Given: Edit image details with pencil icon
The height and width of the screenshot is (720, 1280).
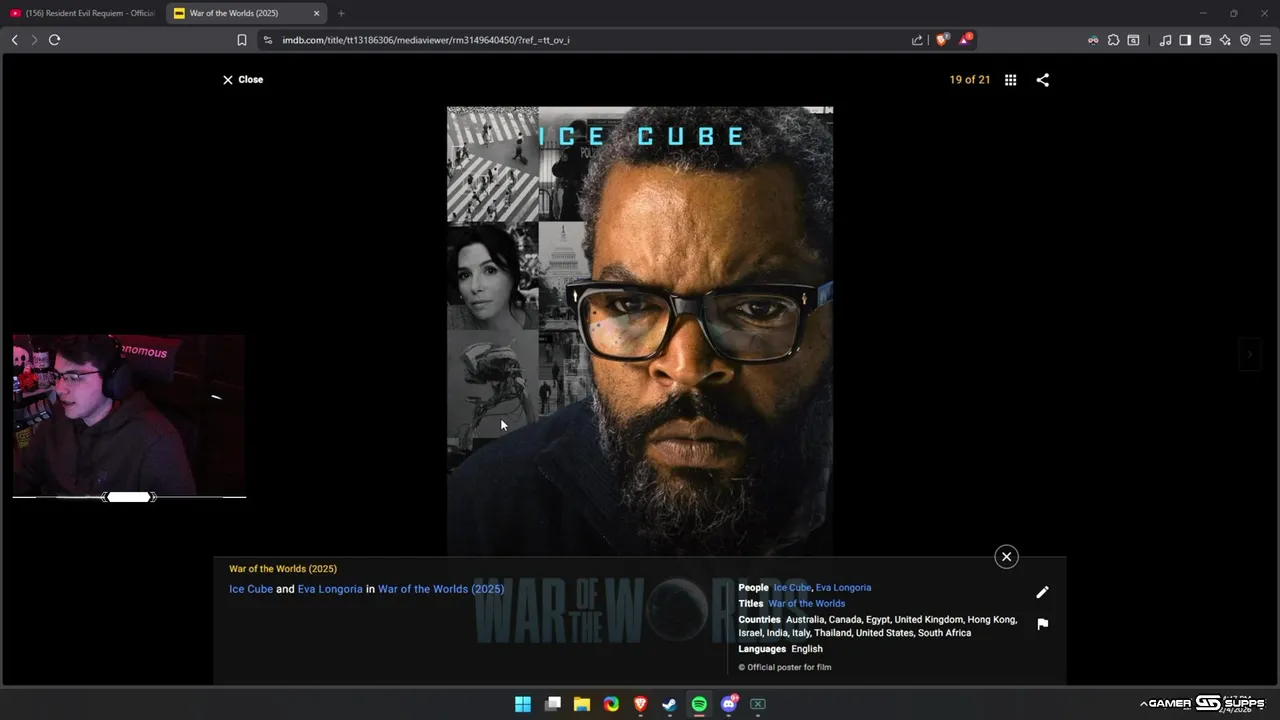Looking at the screenshot, I should 1042,592.
